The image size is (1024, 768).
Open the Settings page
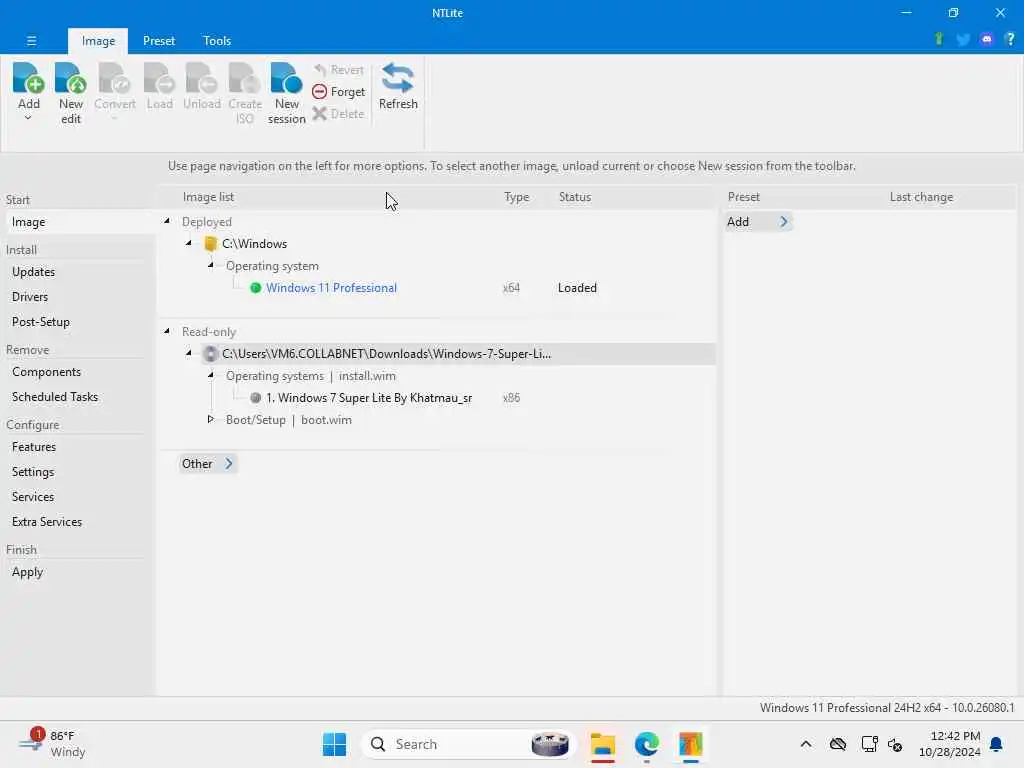pos(33,472)
